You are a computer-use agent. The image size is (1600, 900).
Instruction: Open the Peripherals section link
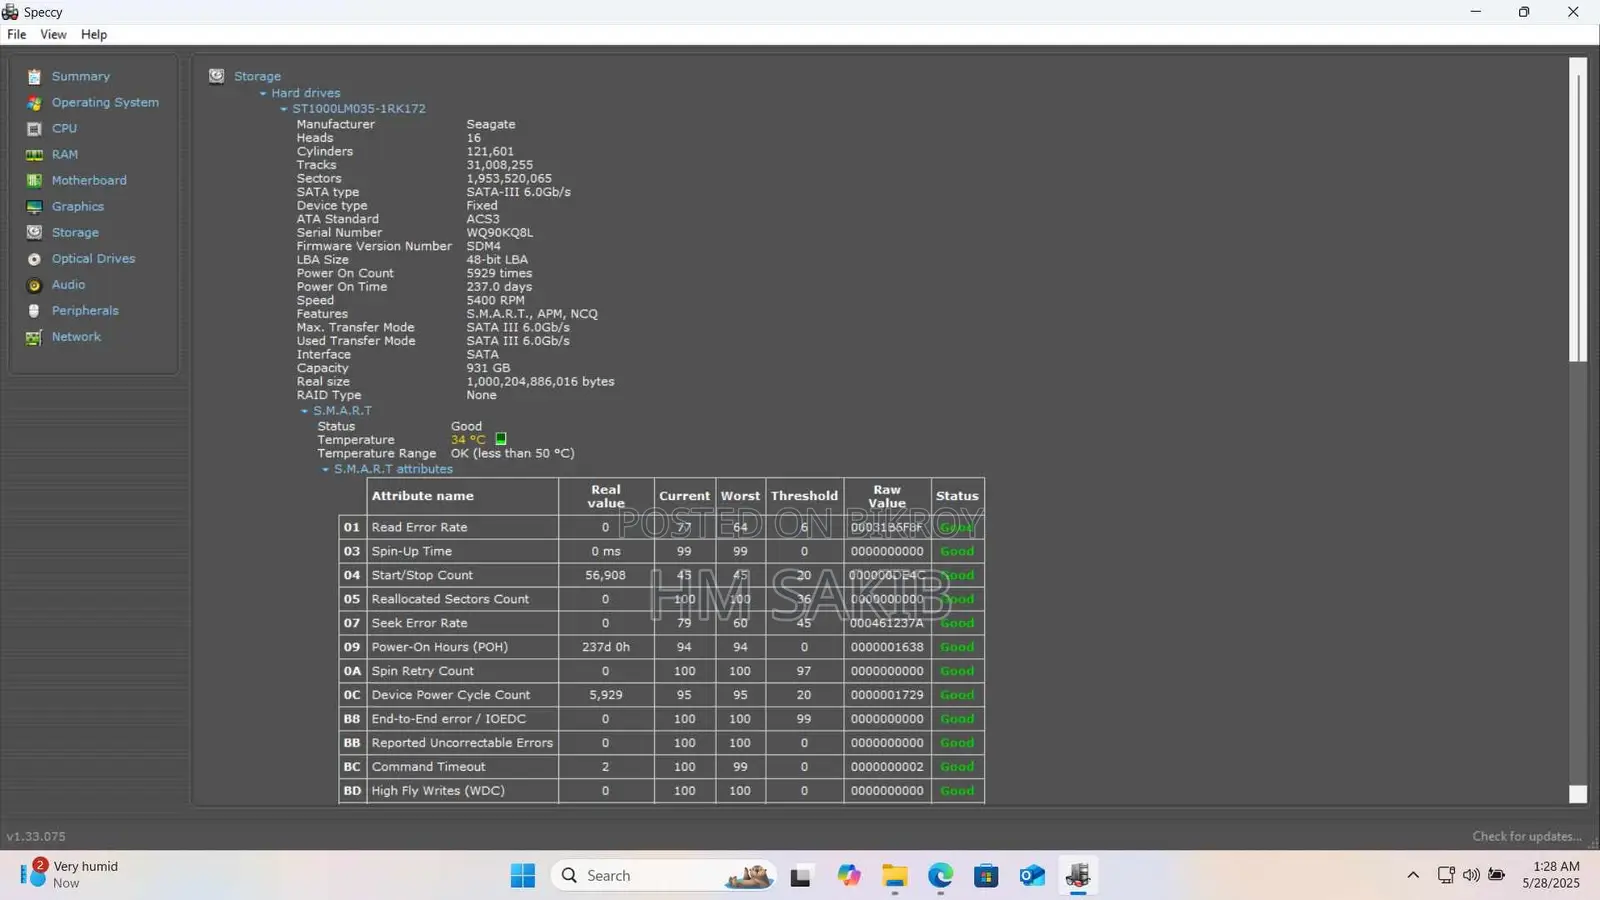[85, 311]
